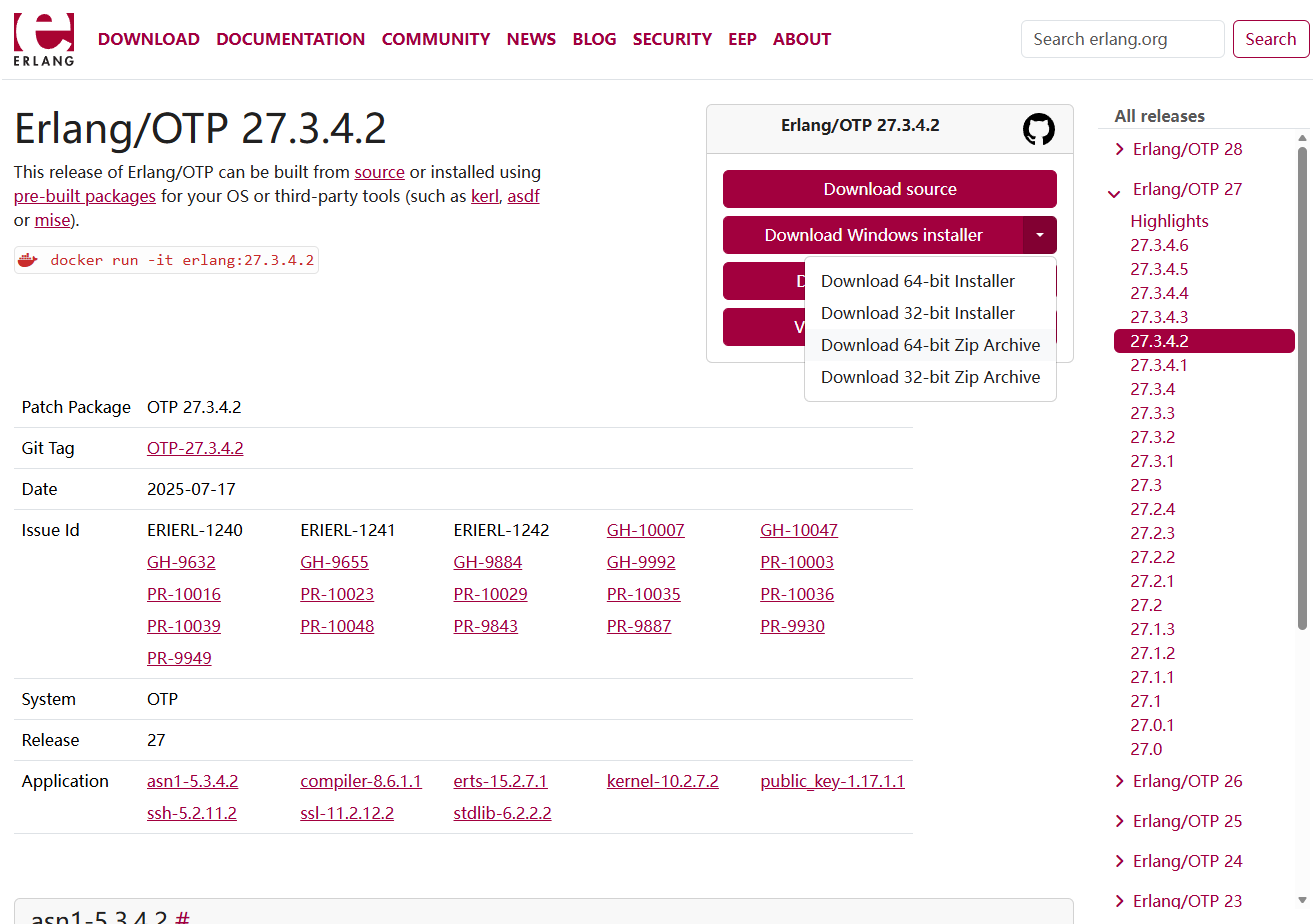Open the GitHub icon link
Screen dimensions: 1313x924
(1038, 129)
